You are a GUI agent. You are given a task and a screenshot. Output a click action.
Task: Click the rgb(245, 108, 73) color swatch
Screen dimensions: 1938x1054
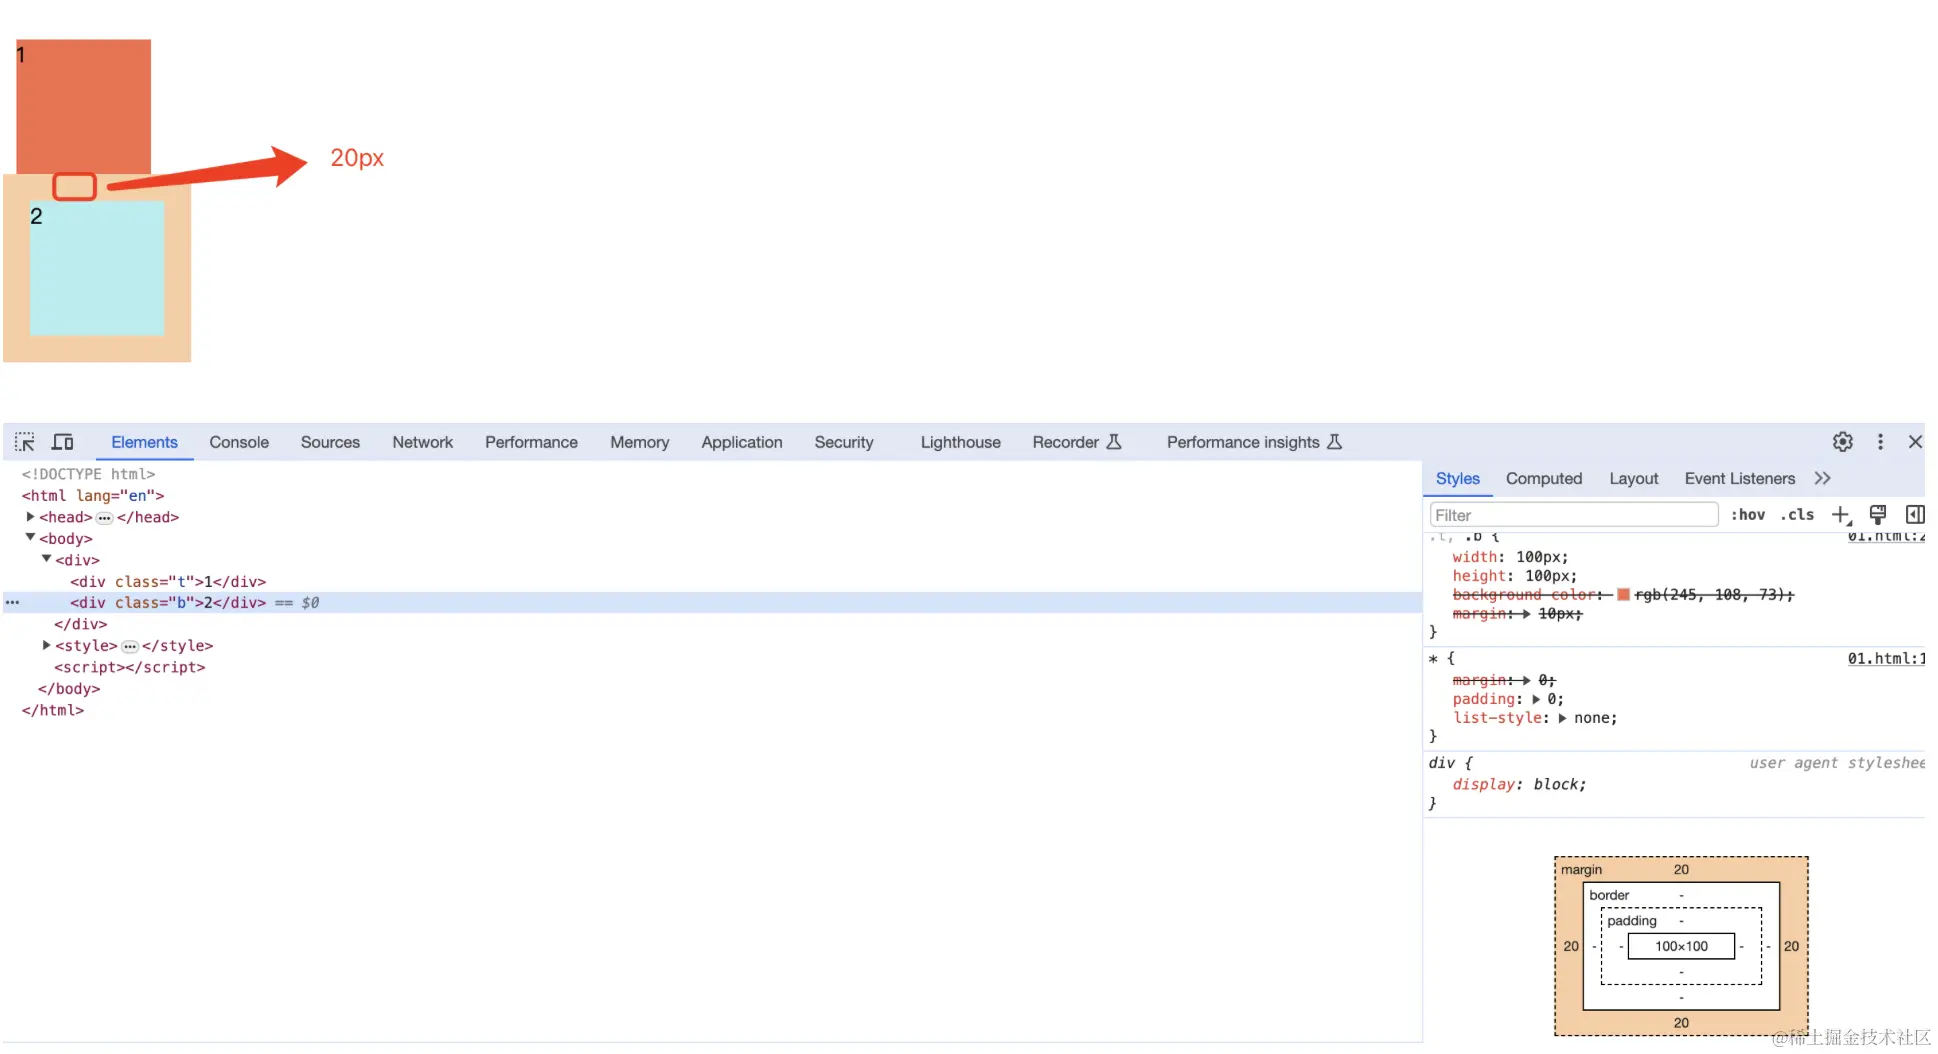tap(1623, 595)
